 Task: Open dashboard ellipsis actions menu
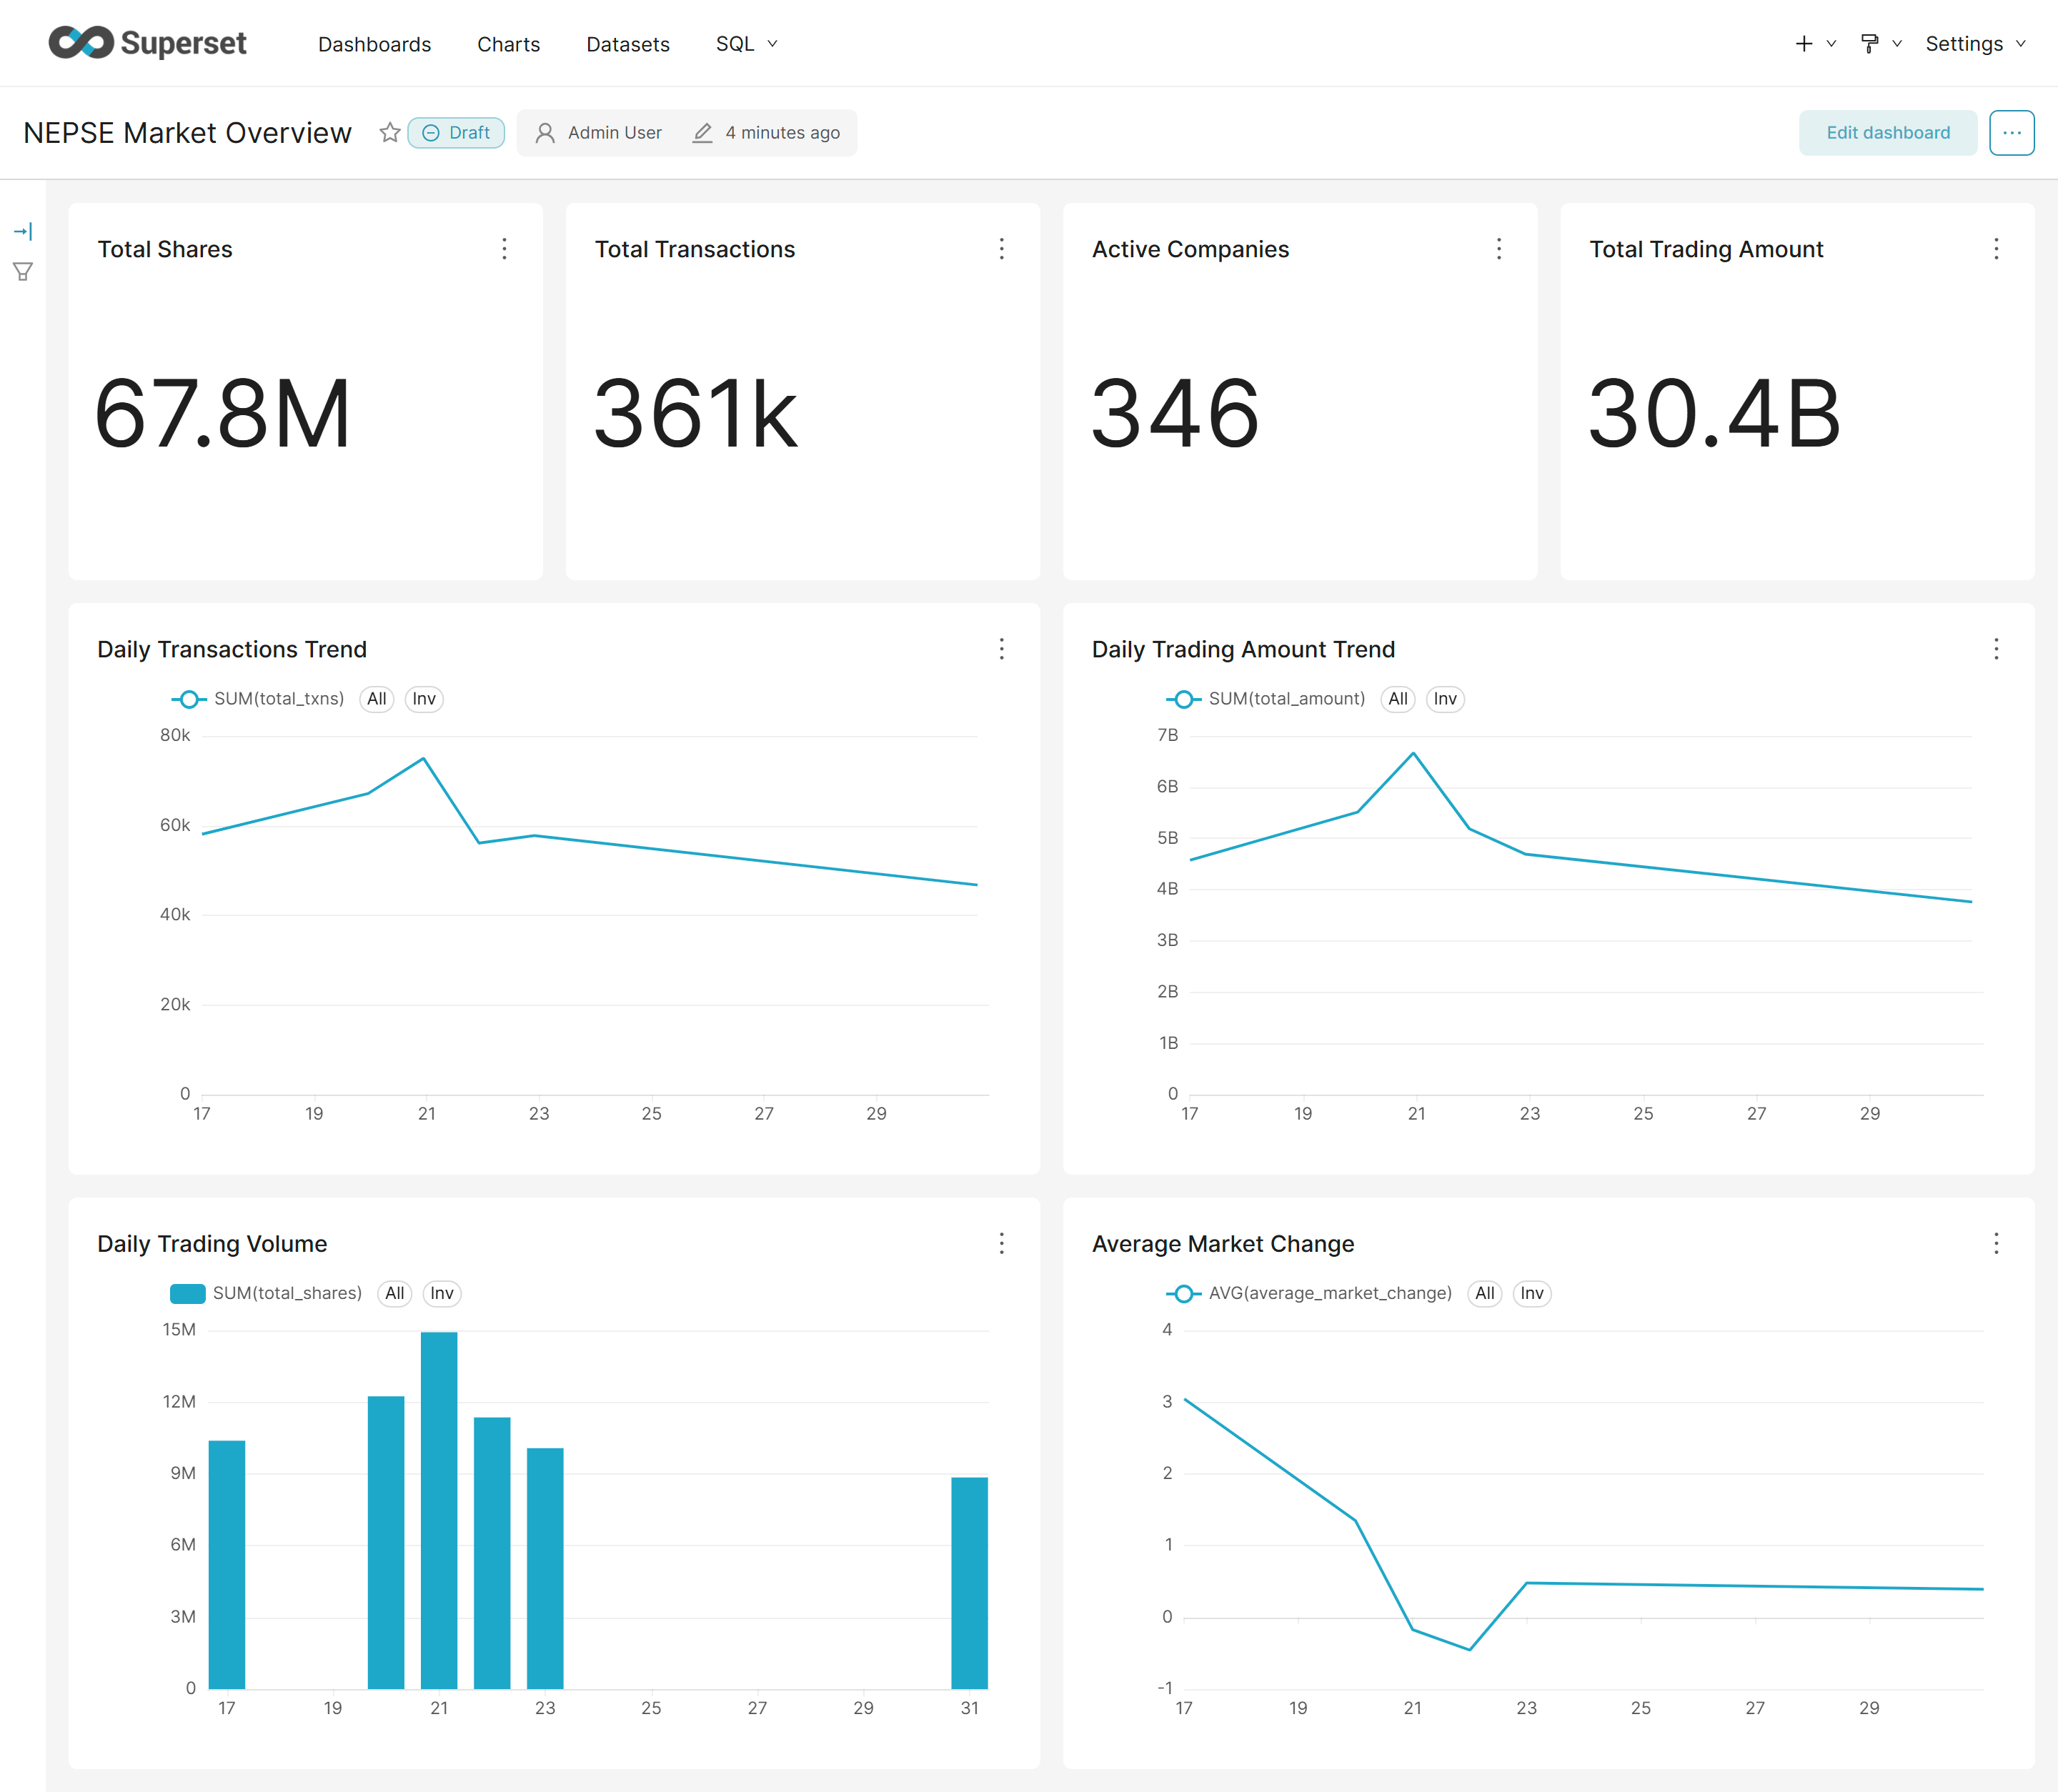pos(2011,132)
